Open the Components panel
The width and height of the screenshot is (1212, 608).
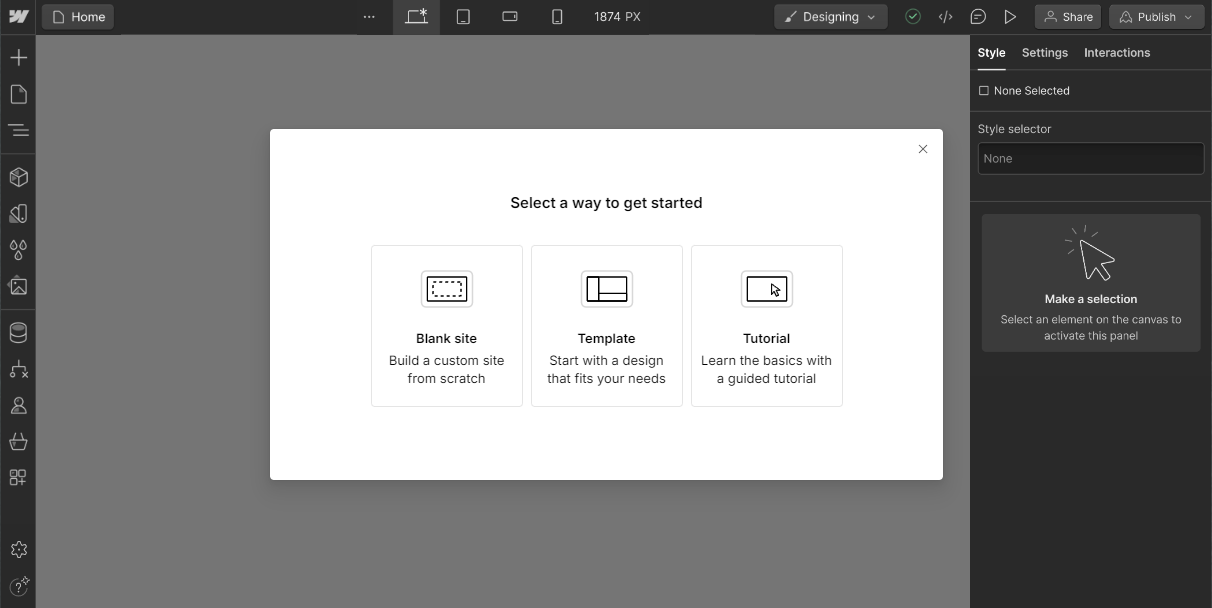tap(18, 177)
